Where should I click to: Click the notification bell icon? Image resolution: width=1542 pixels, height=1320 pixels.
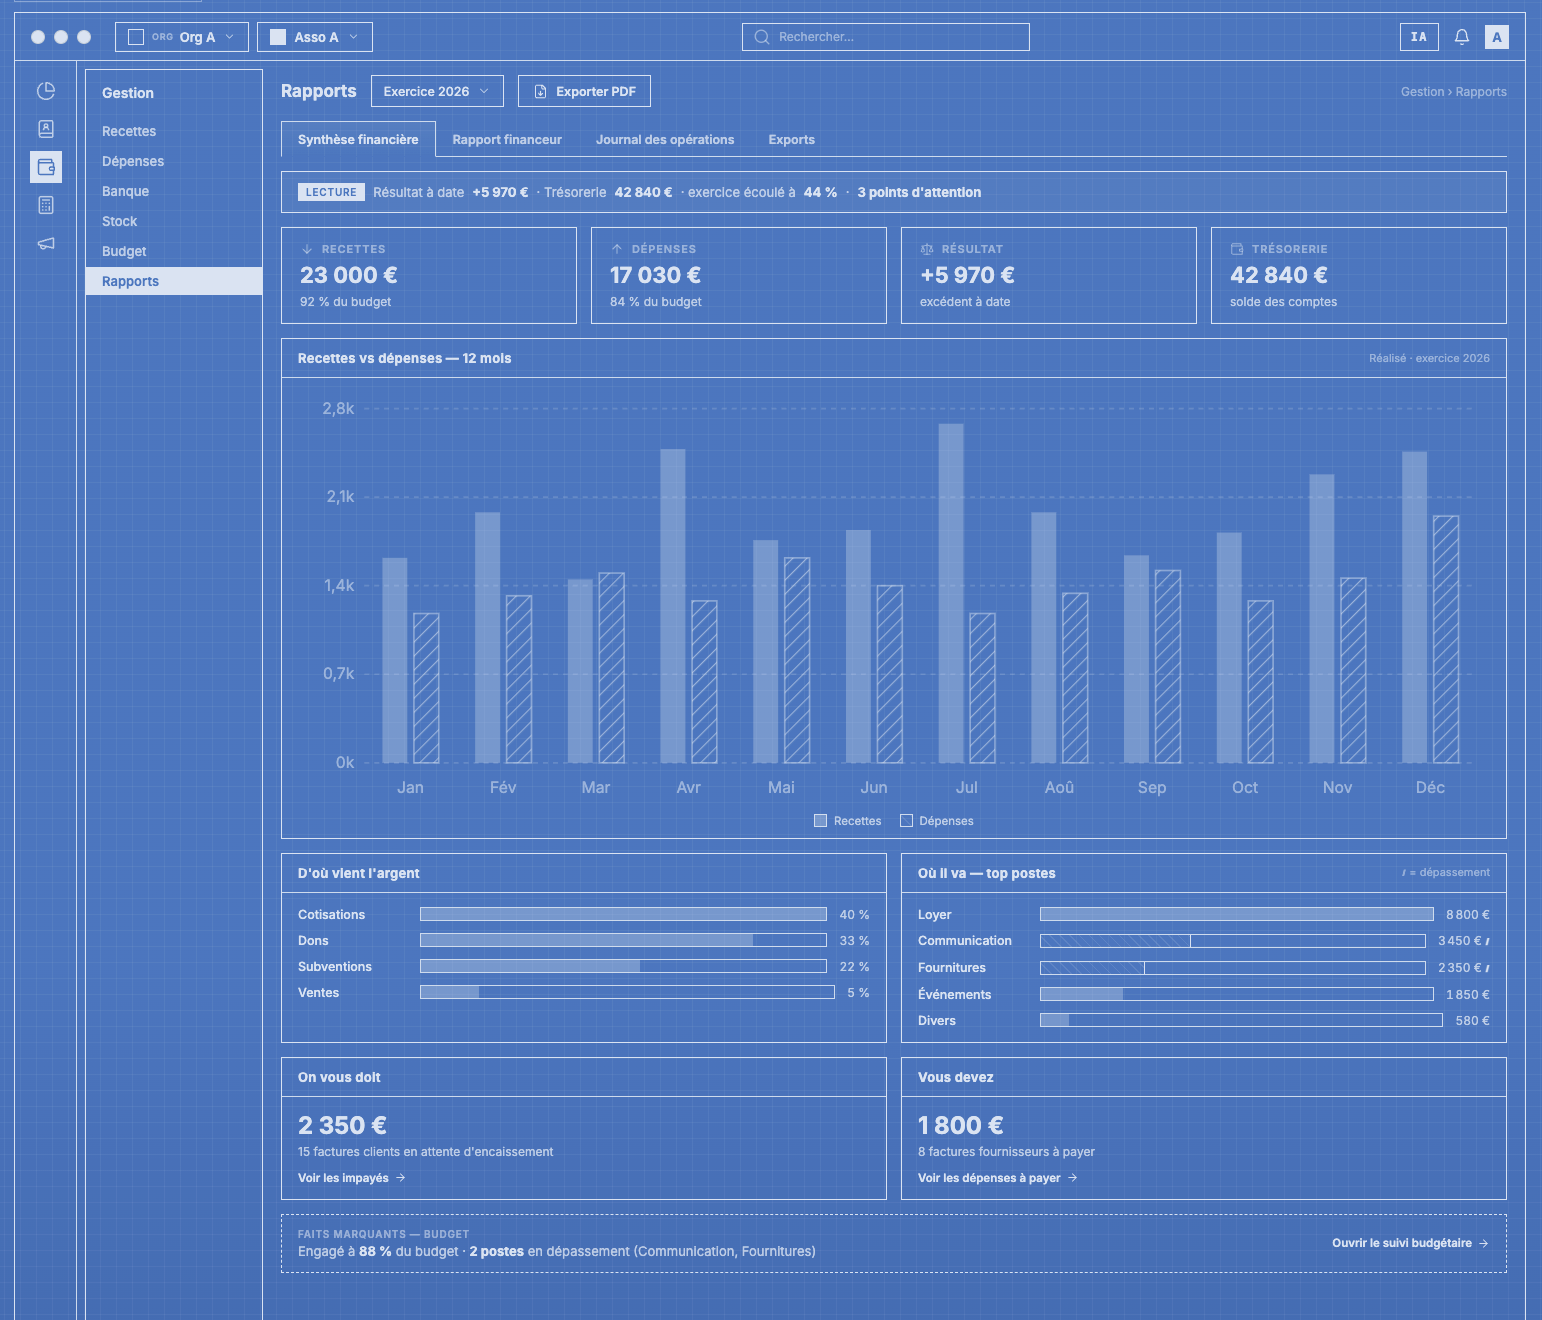coord(1462,37)
